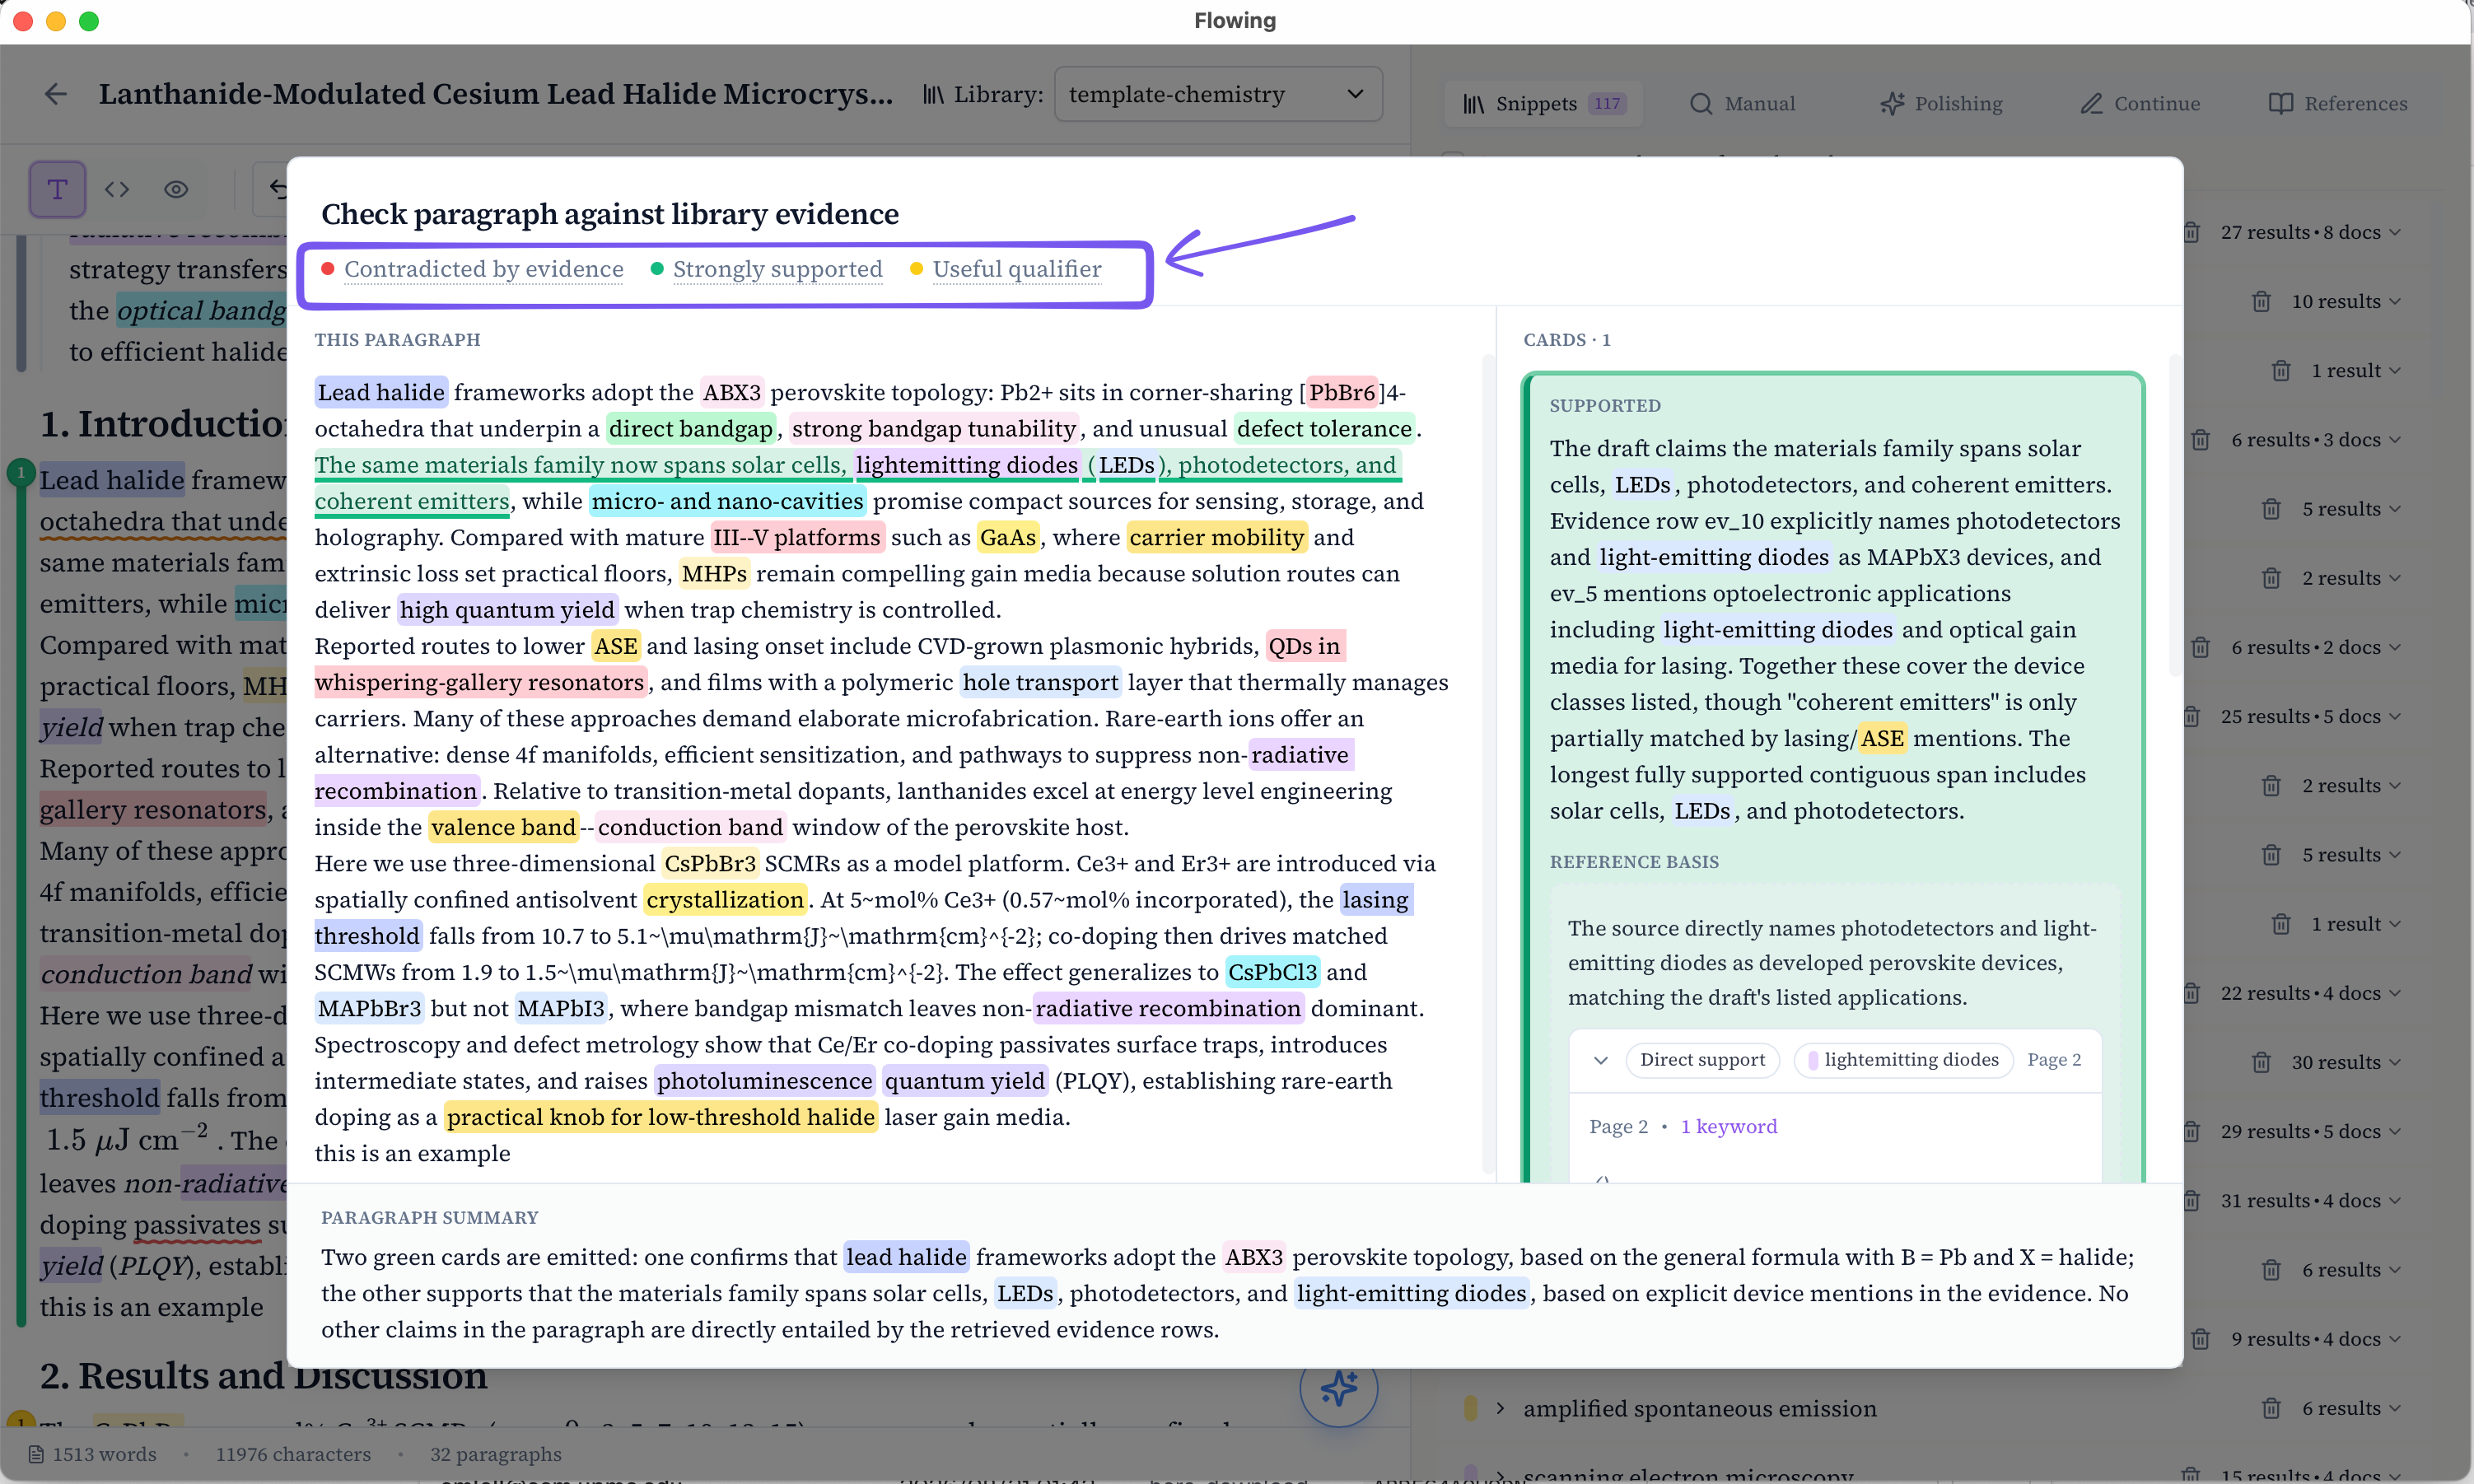Expand the amplified spontaneous emission row arrow
Viewport: 2474px width, 1484px height.
[1500, 1408]
